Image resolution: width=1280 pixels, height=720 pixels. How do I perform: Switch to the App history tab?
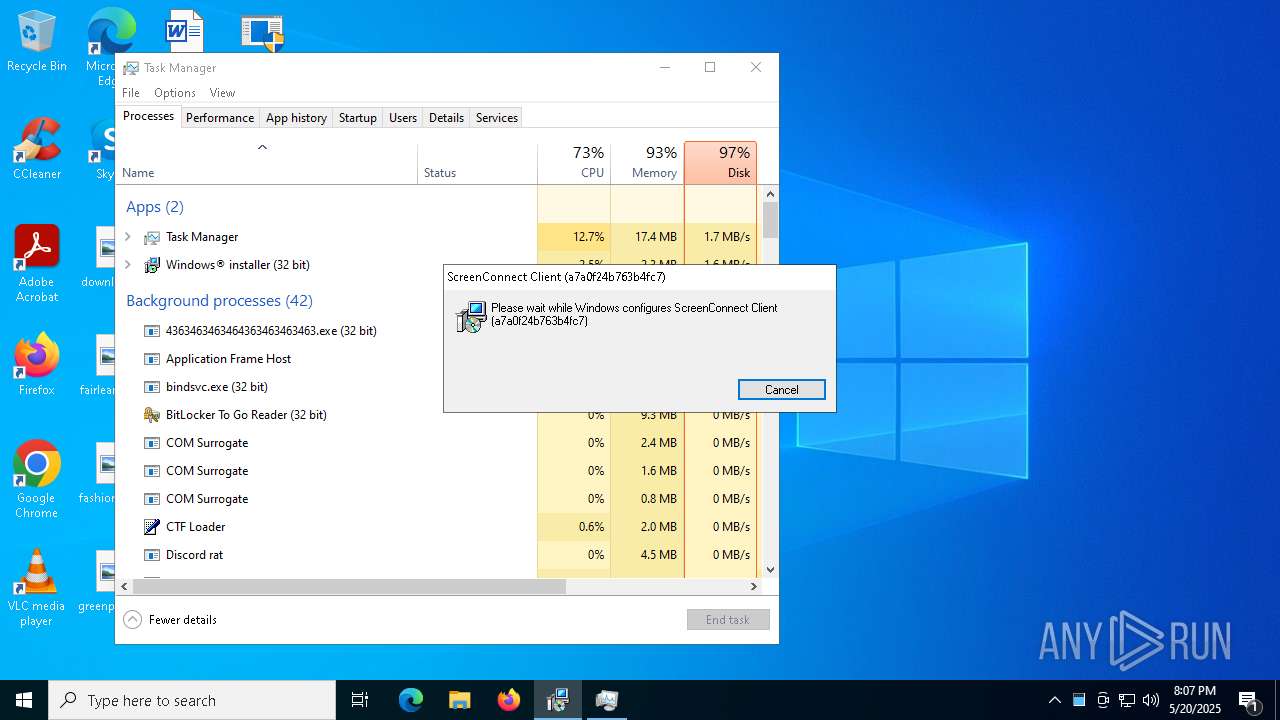(x=296, y=118)
